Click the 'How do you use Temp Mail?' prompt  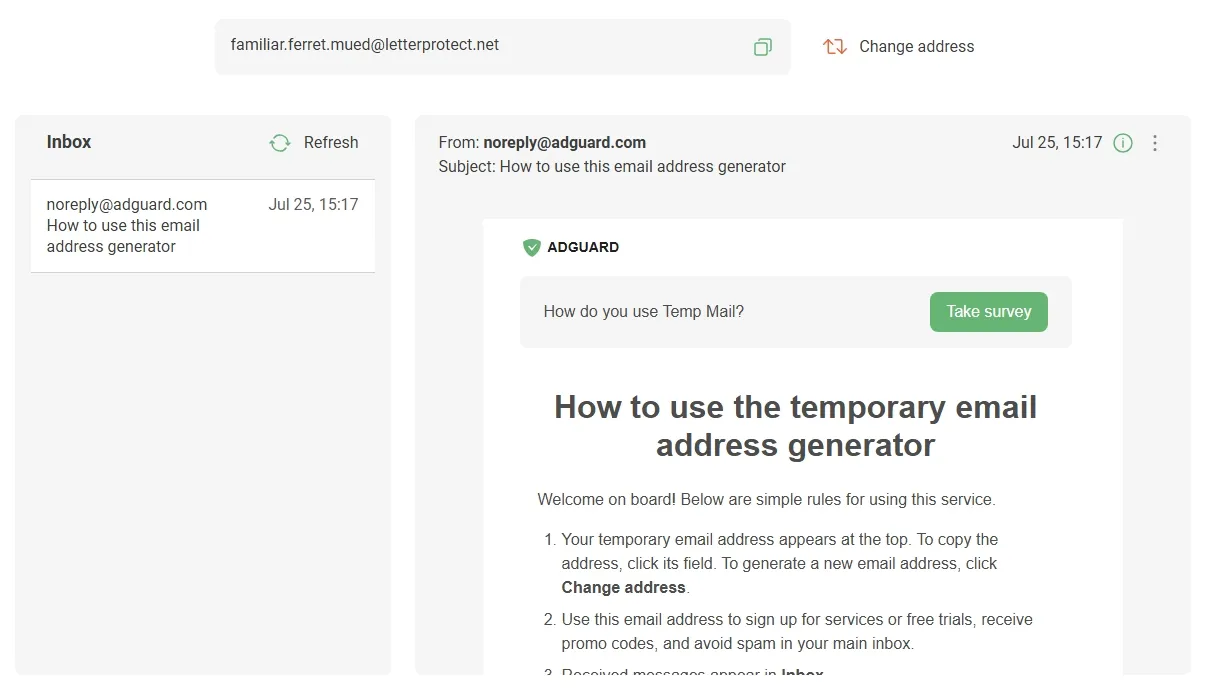tap(644, 312)
